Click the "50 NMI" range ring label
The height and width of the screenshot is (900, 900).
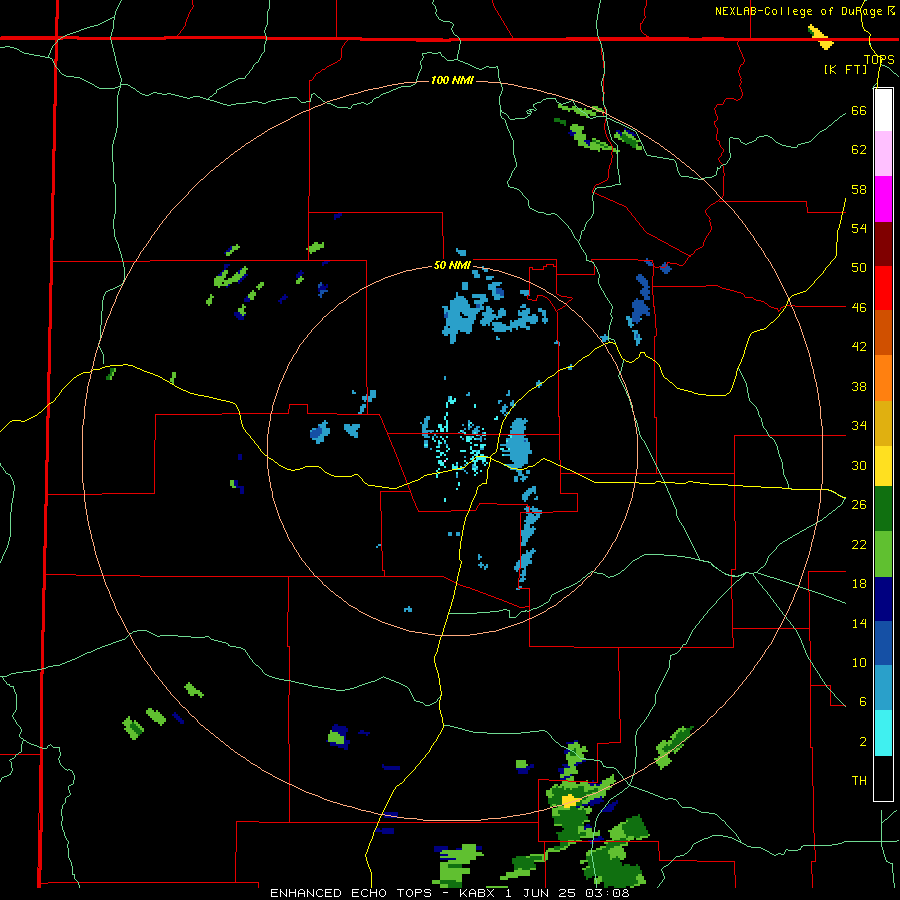[452, 265]
